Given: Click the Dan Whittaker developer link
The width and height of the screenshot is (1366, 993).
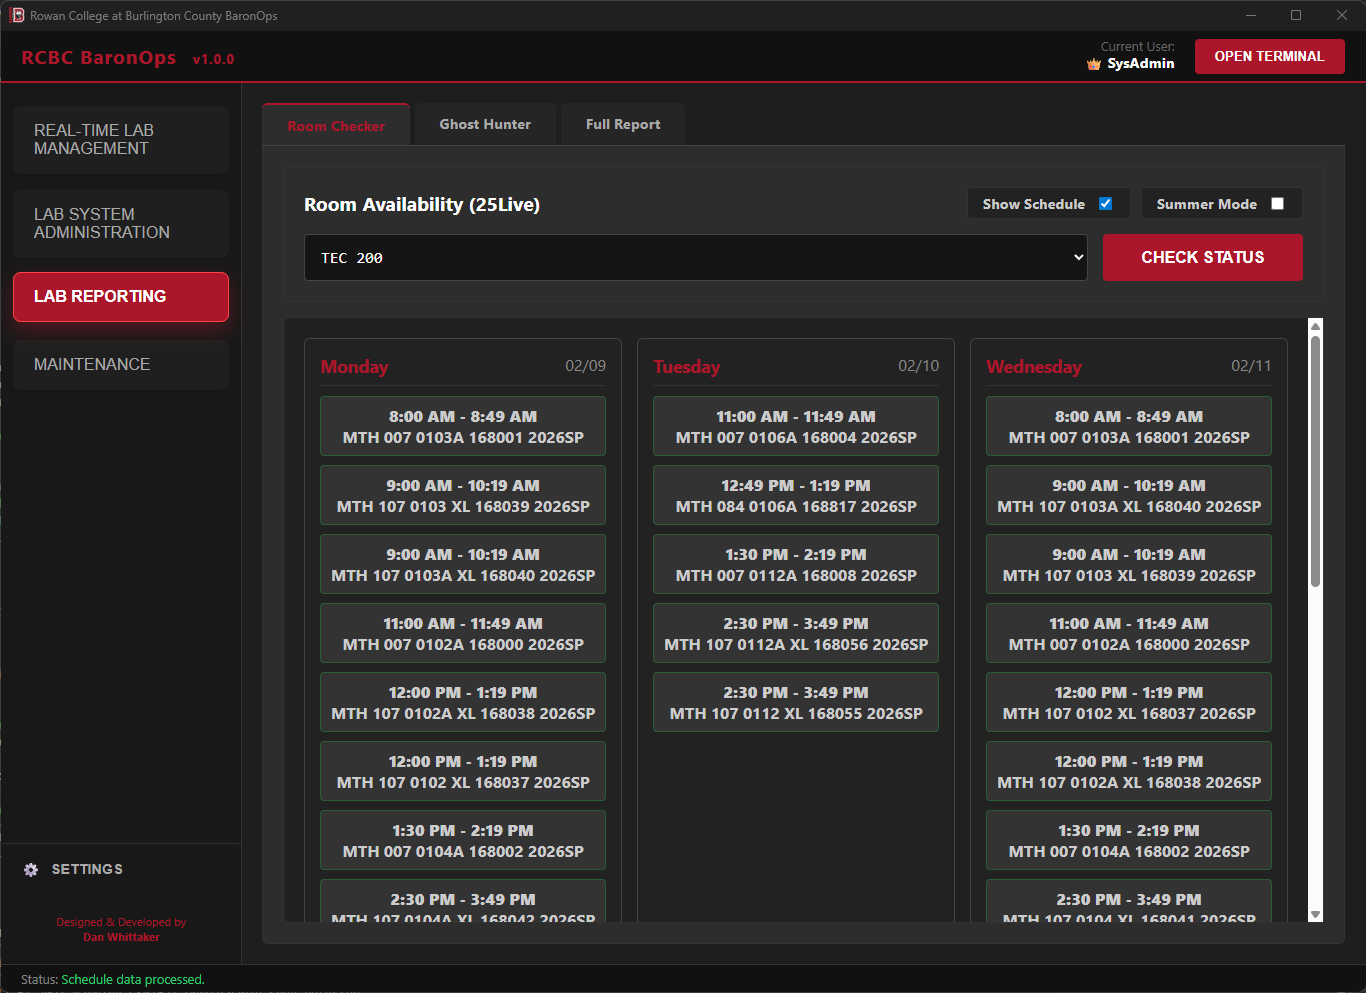Looking at the screenshot, I should click(121, 937).
